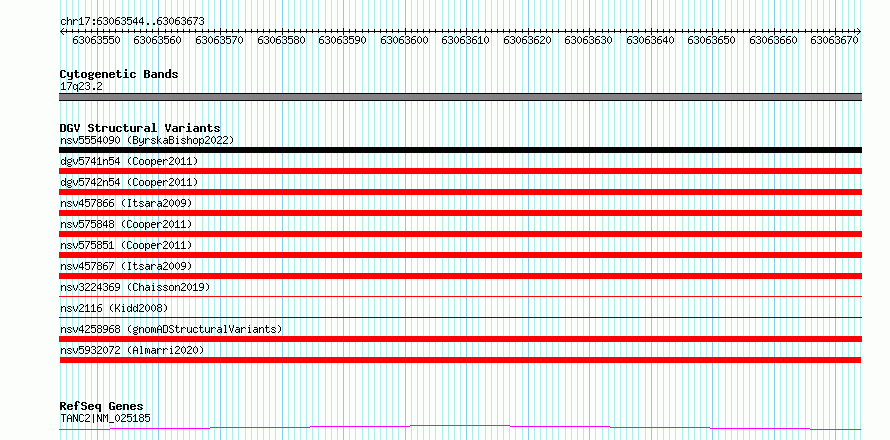Click ruler position 63063590

pos(343,40)
